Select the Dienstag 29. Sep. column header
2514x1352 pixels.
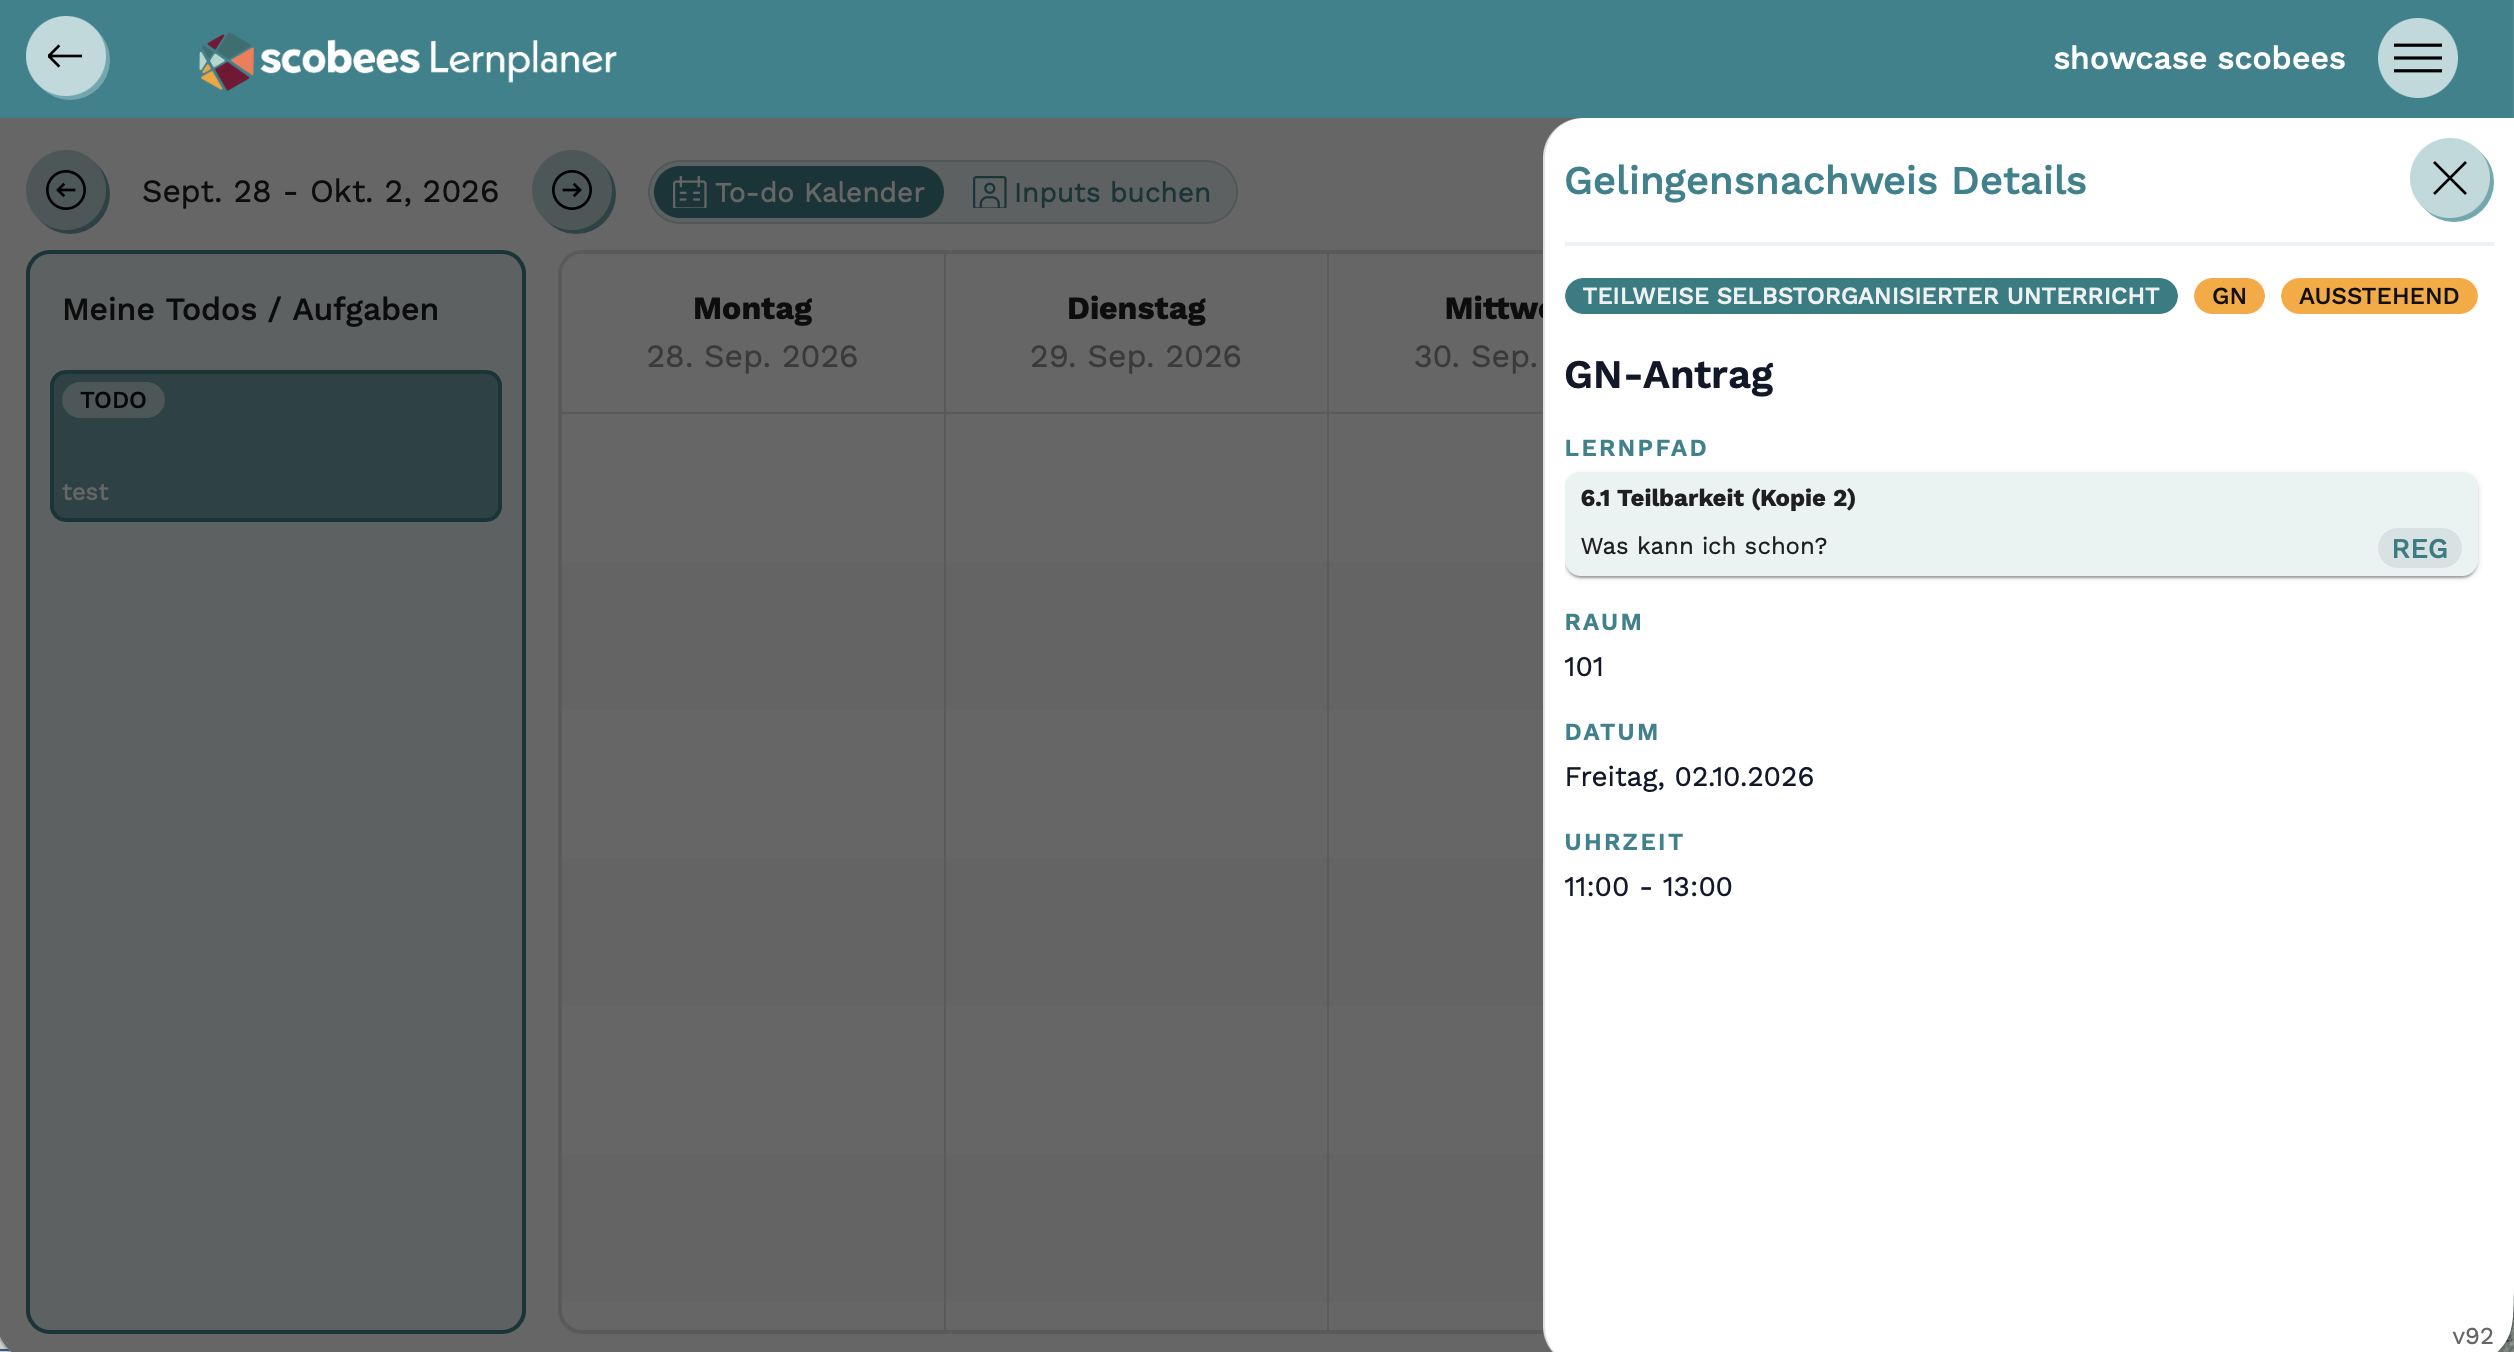point(1136,333)
